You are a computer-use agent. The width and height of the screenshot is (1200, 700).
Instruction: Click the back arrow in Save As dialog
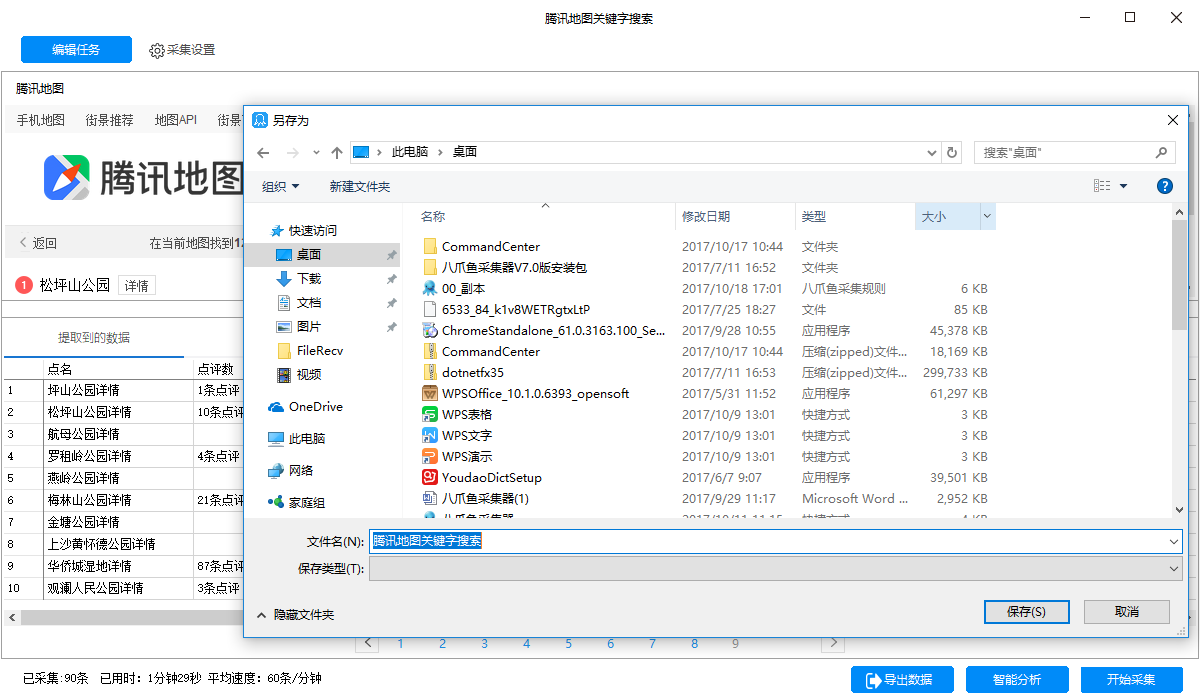tap(263, 153)
